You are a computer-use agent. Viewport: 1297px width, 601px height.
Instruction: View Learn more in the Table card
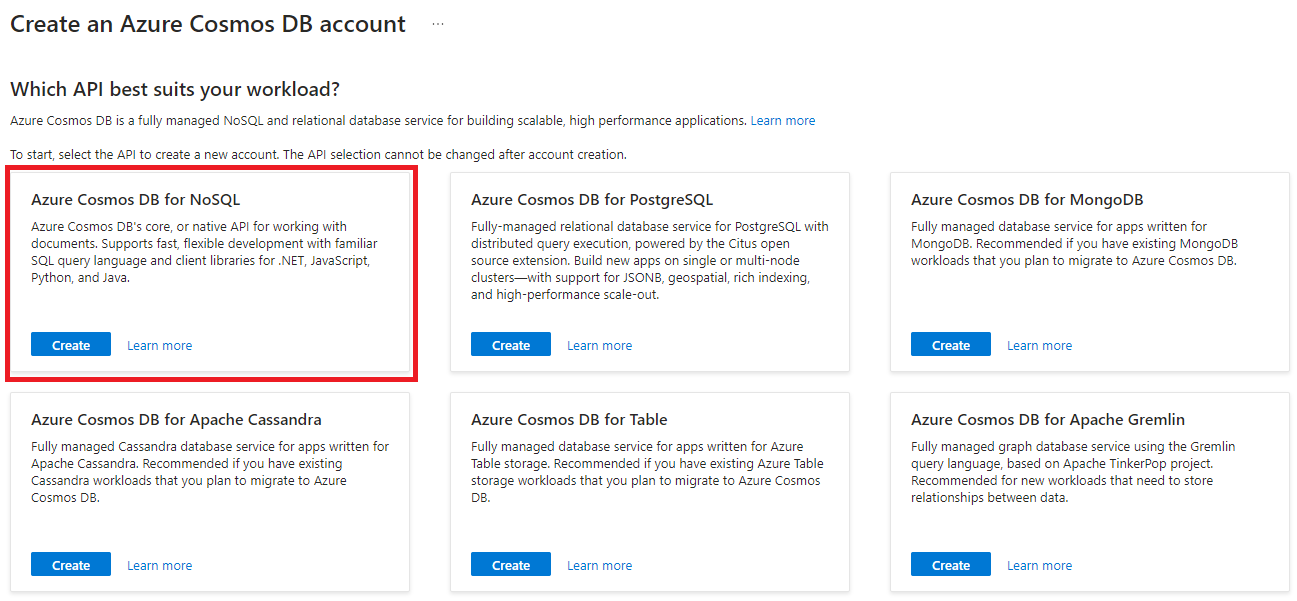[x=599, y=565]
